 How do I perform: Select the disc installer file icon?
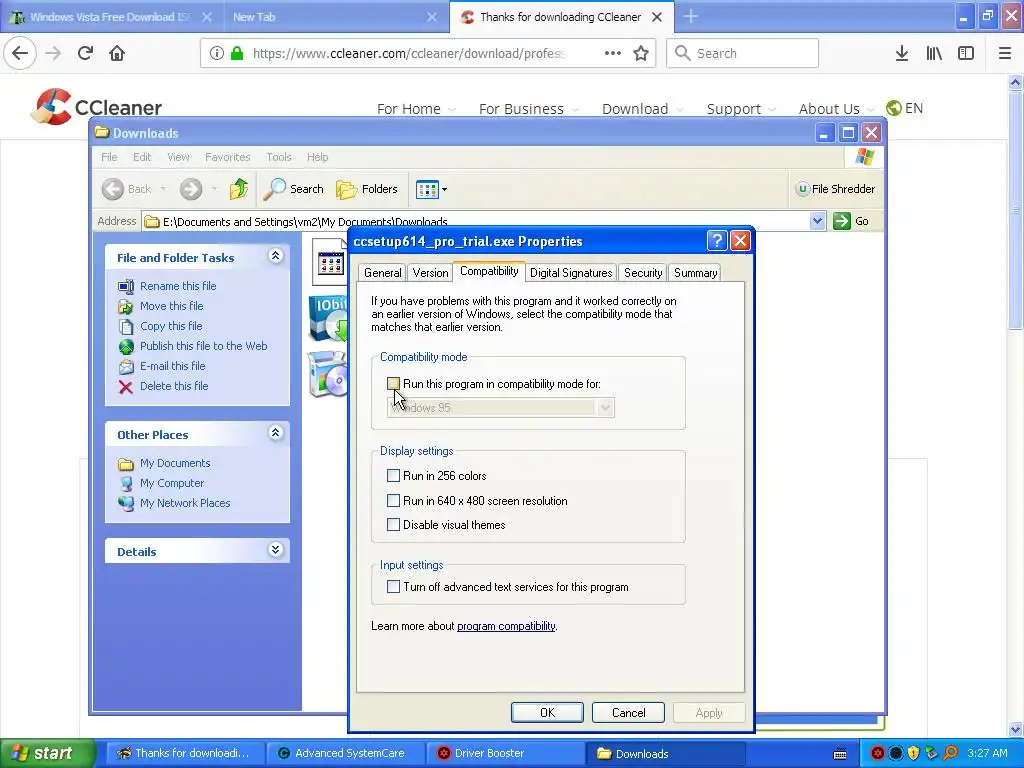(328, 374)
